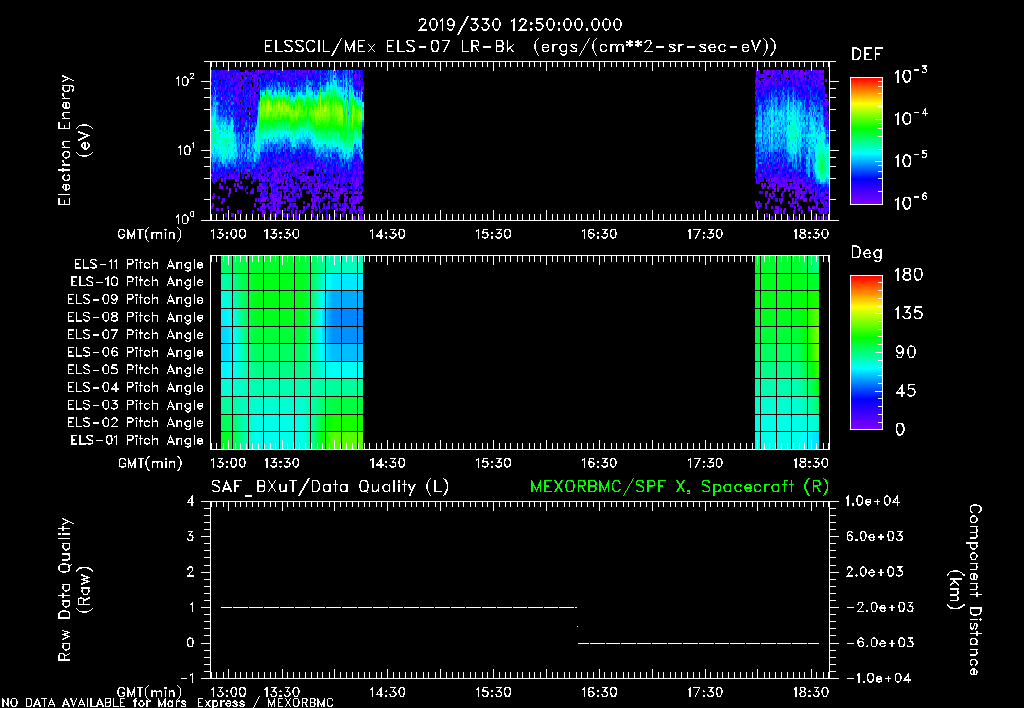Select the ELS-05 Pitch Angle row label
Image resolution: width=1024 pixels, height=708 pixels.
[135, 370]
